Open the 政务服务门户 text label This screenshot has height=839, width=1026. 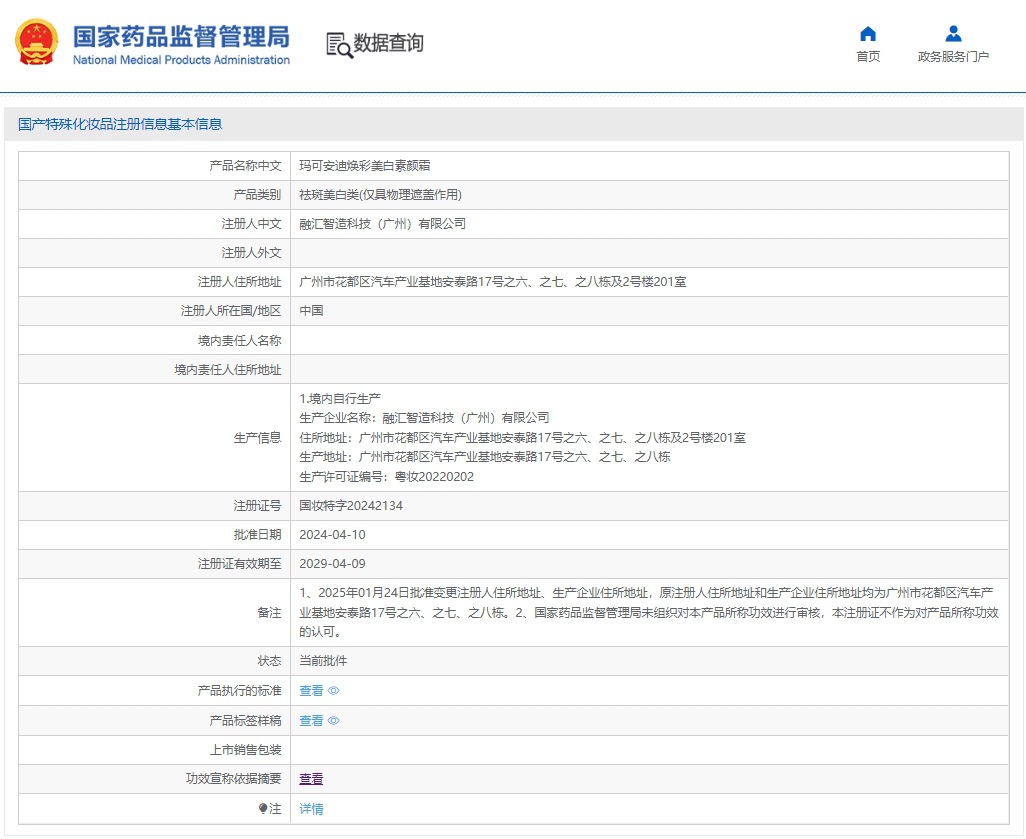(953, 57)
